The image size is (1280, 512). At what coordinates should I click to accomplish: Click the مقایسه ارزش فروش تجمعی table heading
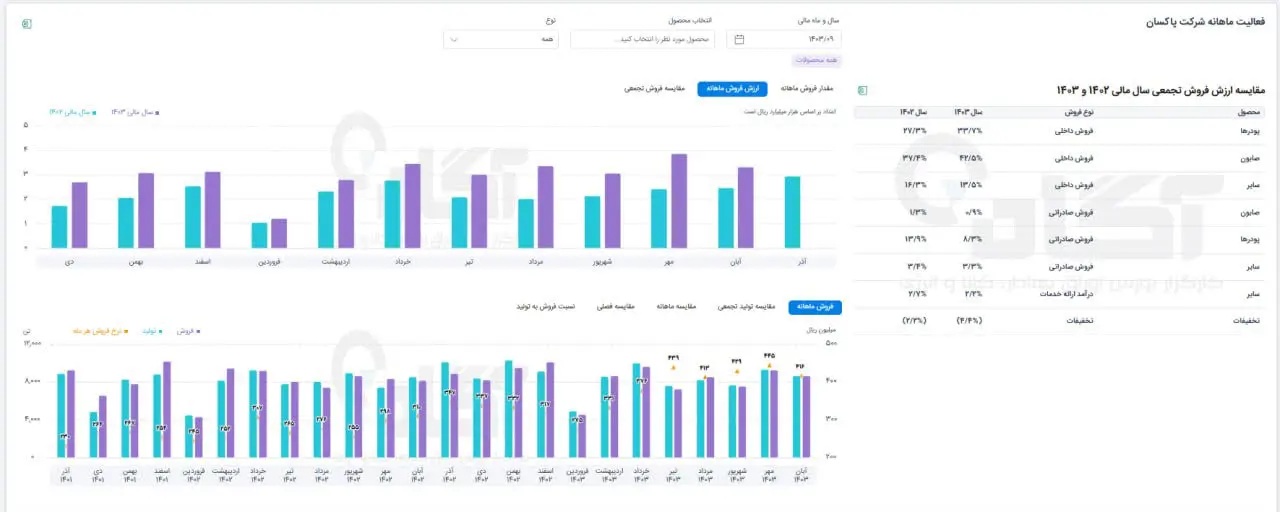1160,91
